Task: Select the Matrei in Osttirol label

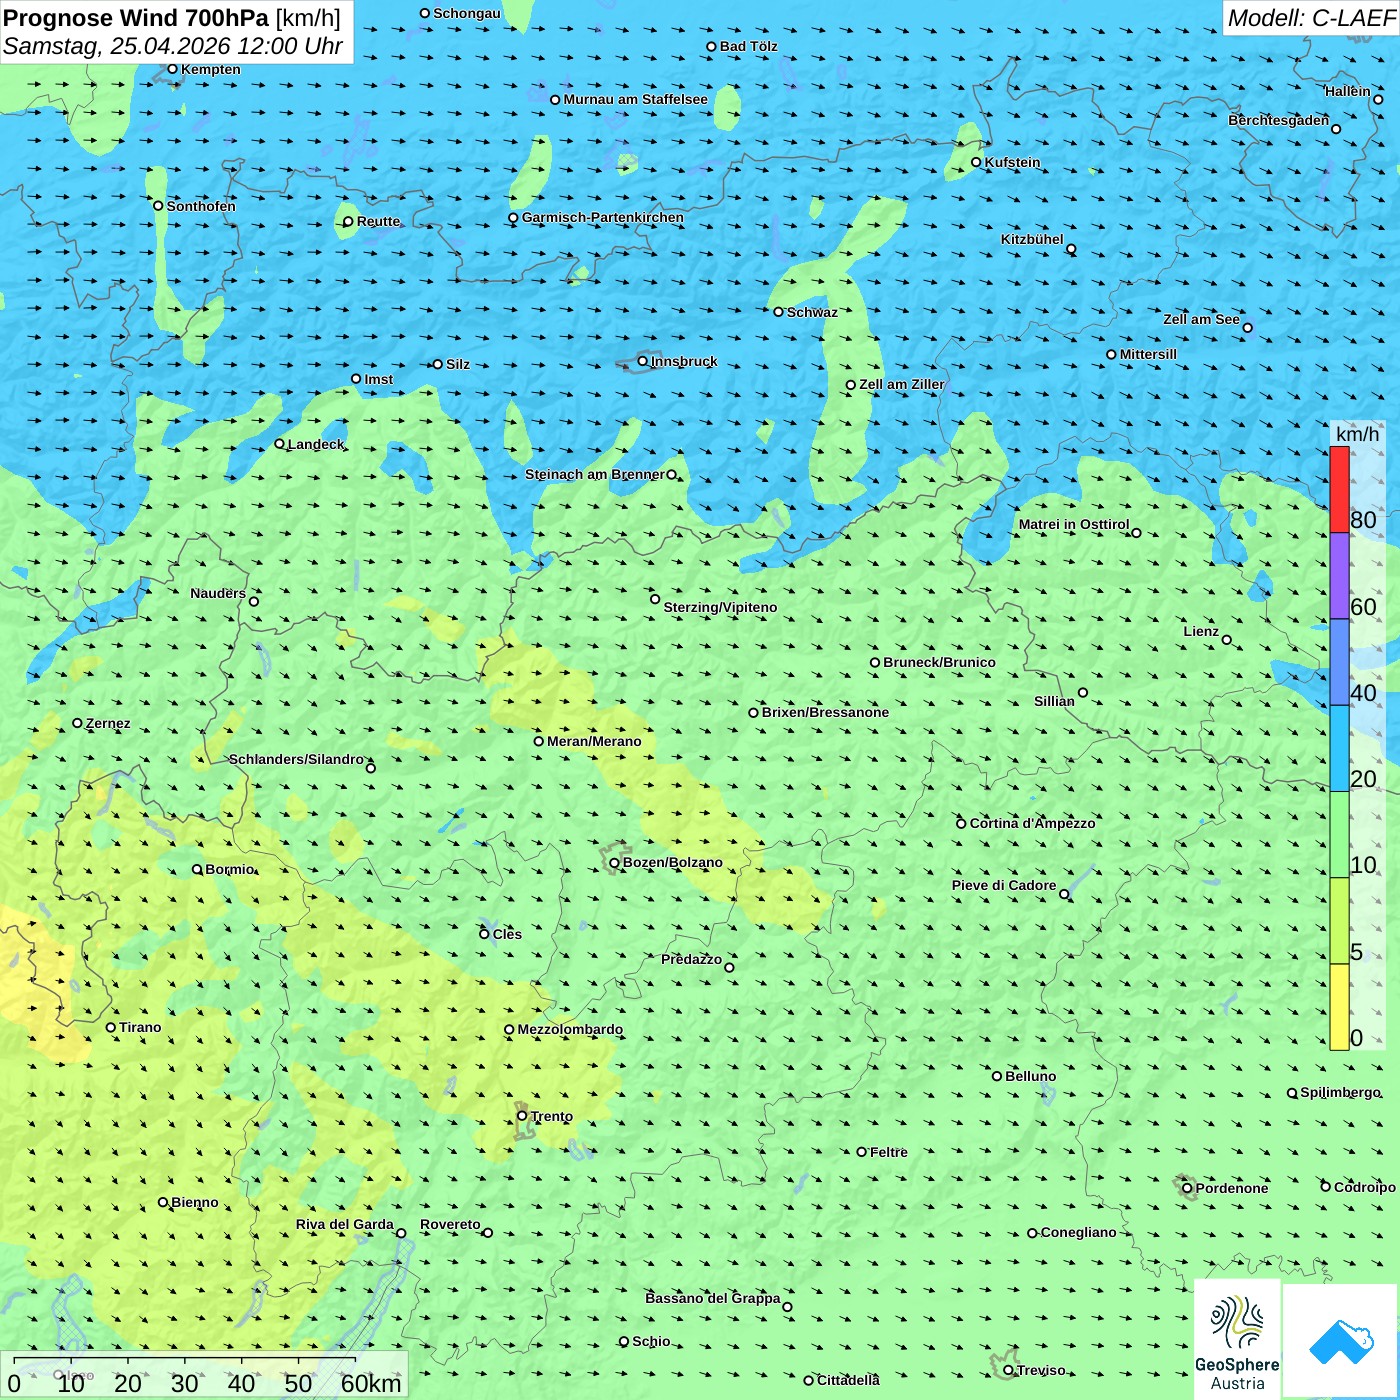Action: click(x=1073, y=524)
